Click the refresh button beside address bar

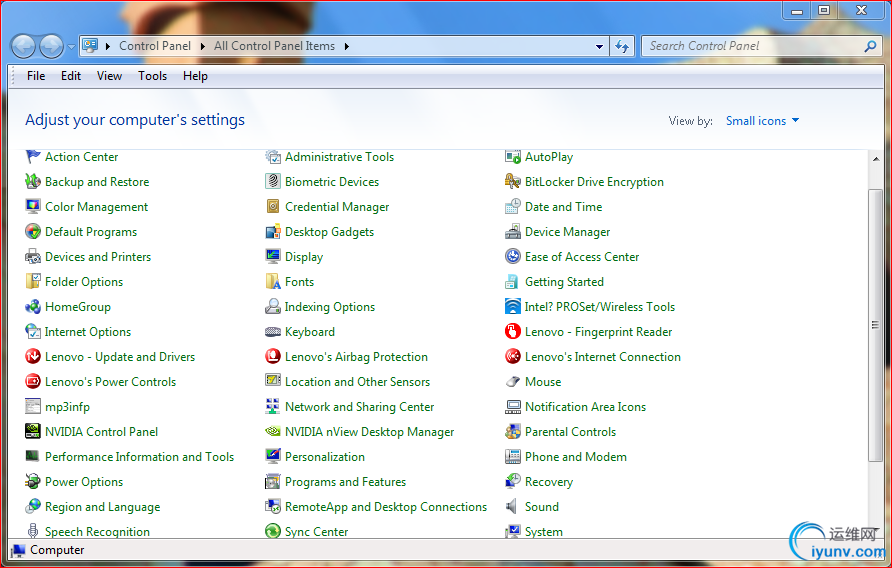click(622, 46)
